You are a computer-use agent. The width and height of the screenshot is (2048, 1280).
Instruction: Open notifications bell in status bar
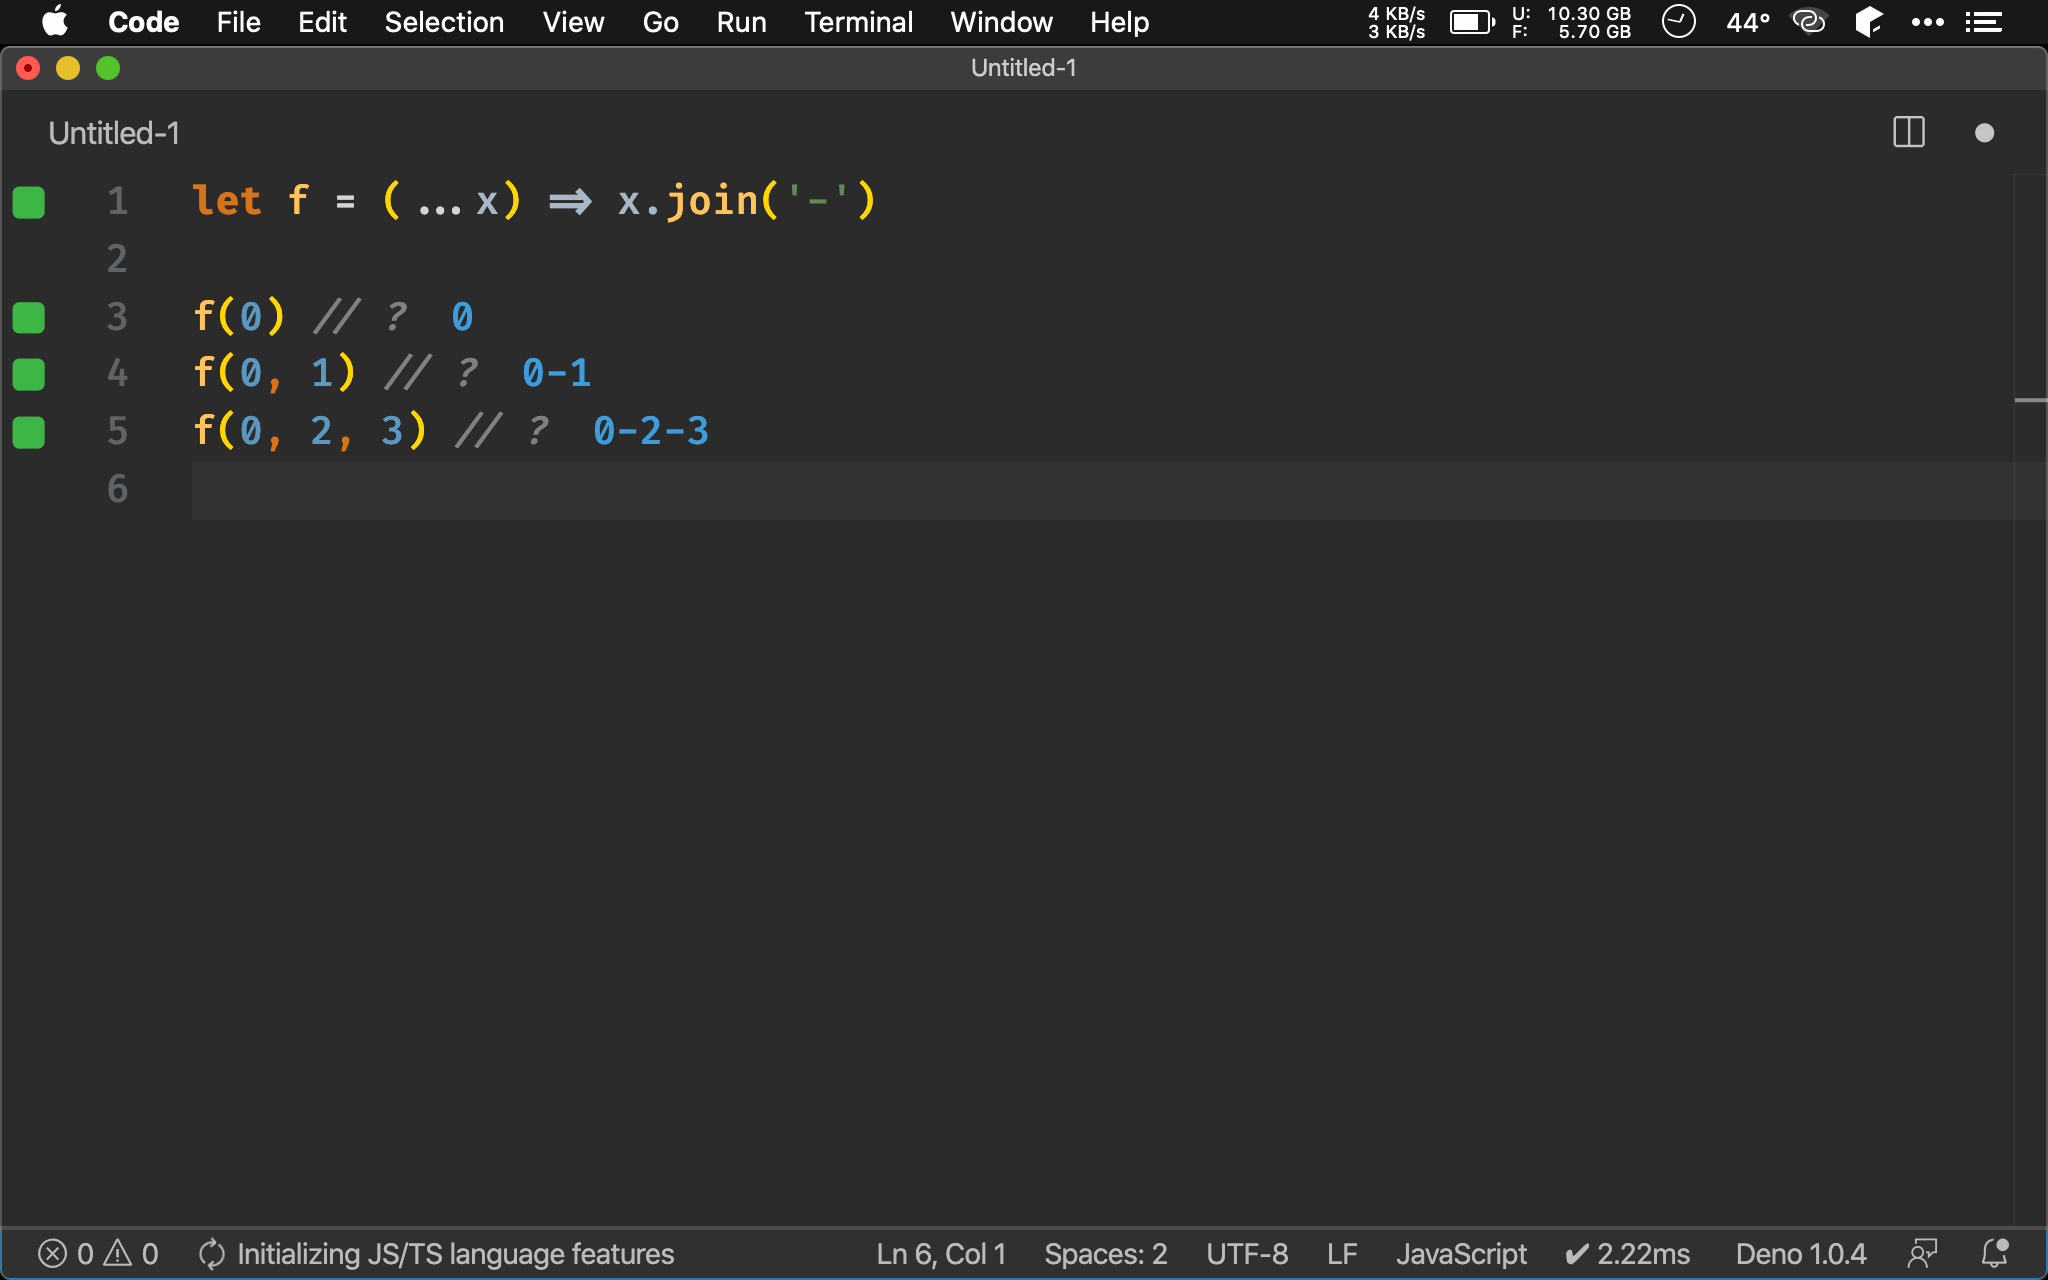(1995, 1254)
